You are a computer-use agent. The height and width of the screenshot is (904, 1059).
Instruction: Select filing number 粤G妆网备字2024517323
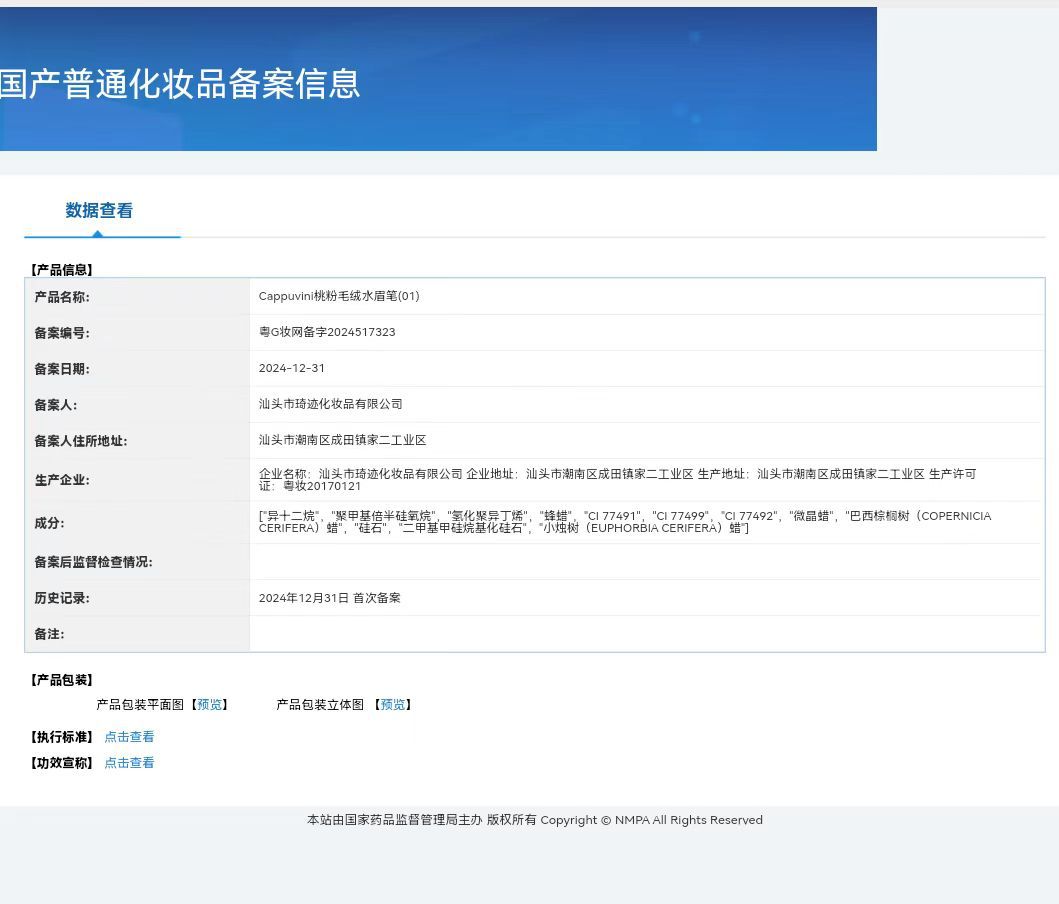coord(327,332)
